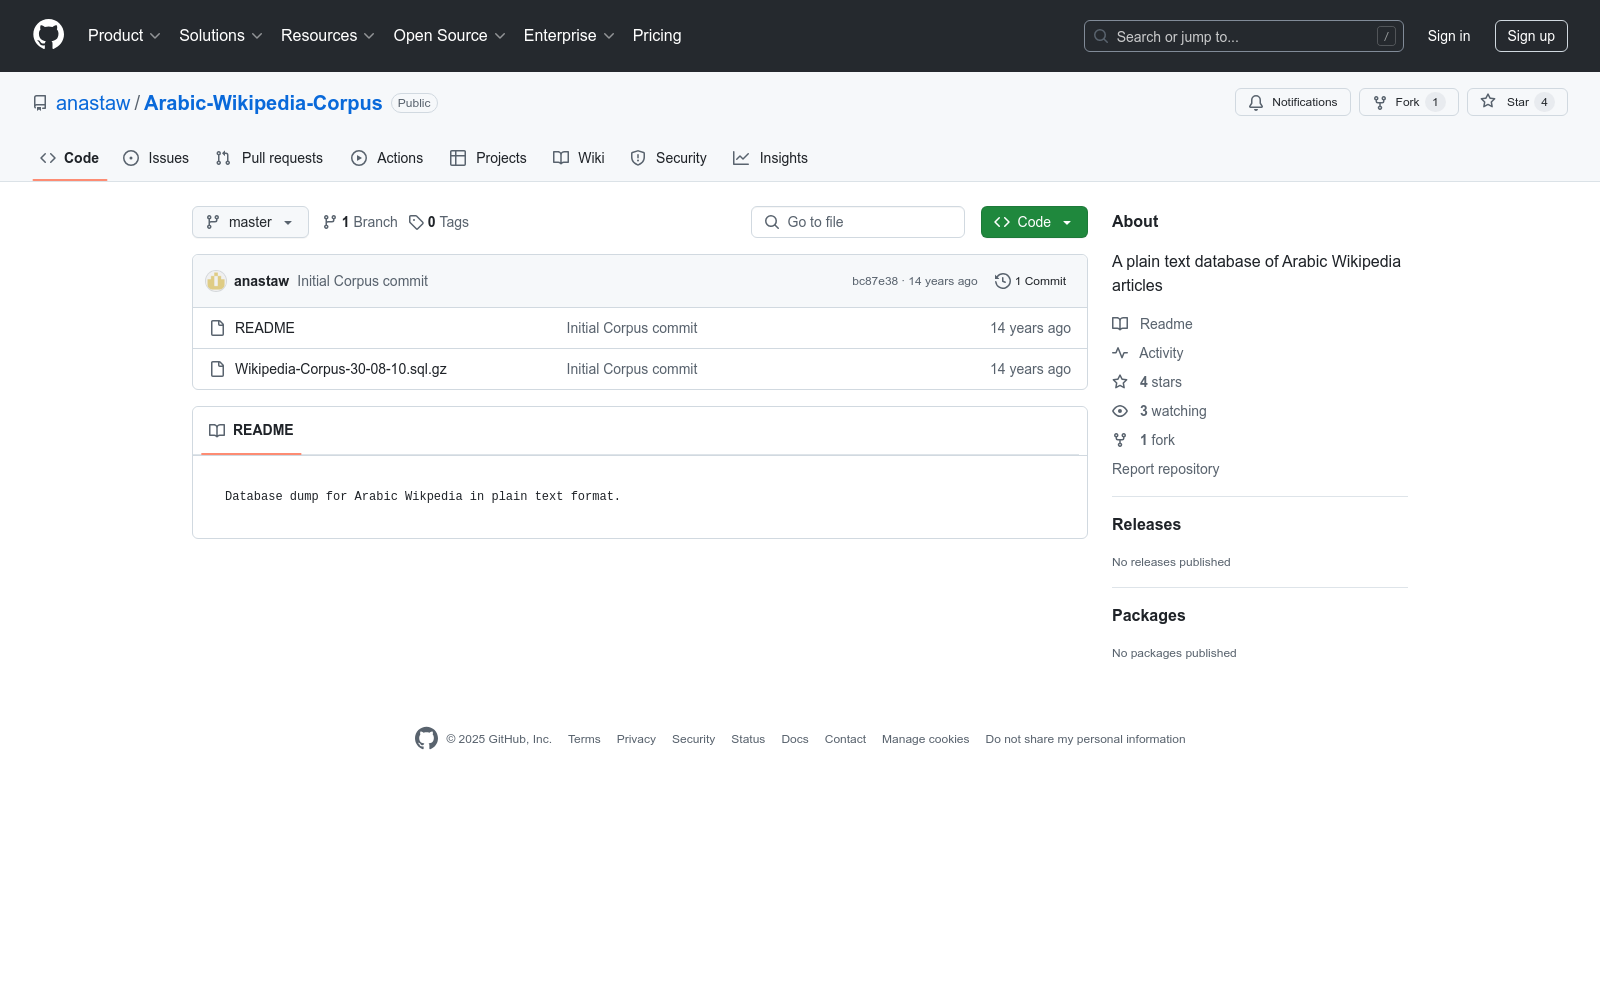Viewport: 1600px width, 1000px height.
Task: Click Manage cookies in footer
Action: 926,739
